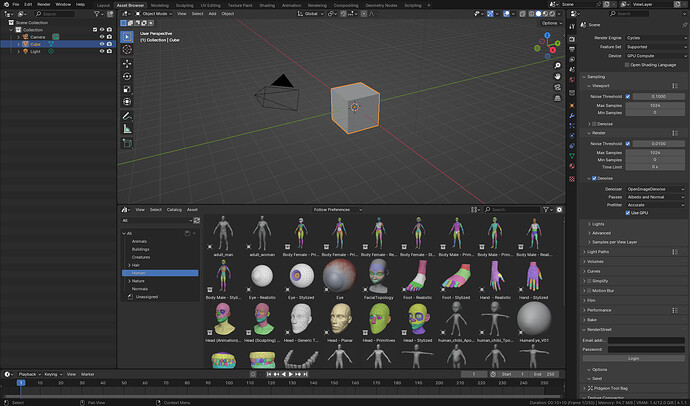The width and height of the screenshot is (690, 406).
Task: Open the viewport Options button
Action: pos(551,23)
